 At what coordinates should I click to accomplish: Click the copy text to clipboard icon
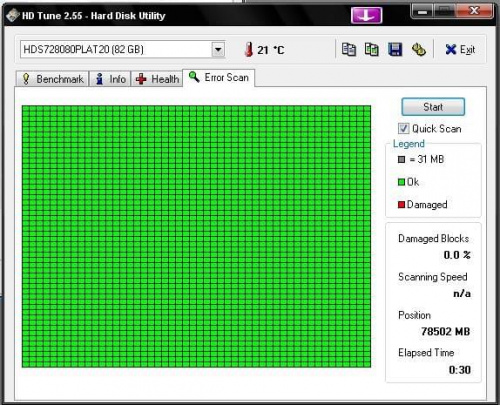coord(349,50)
